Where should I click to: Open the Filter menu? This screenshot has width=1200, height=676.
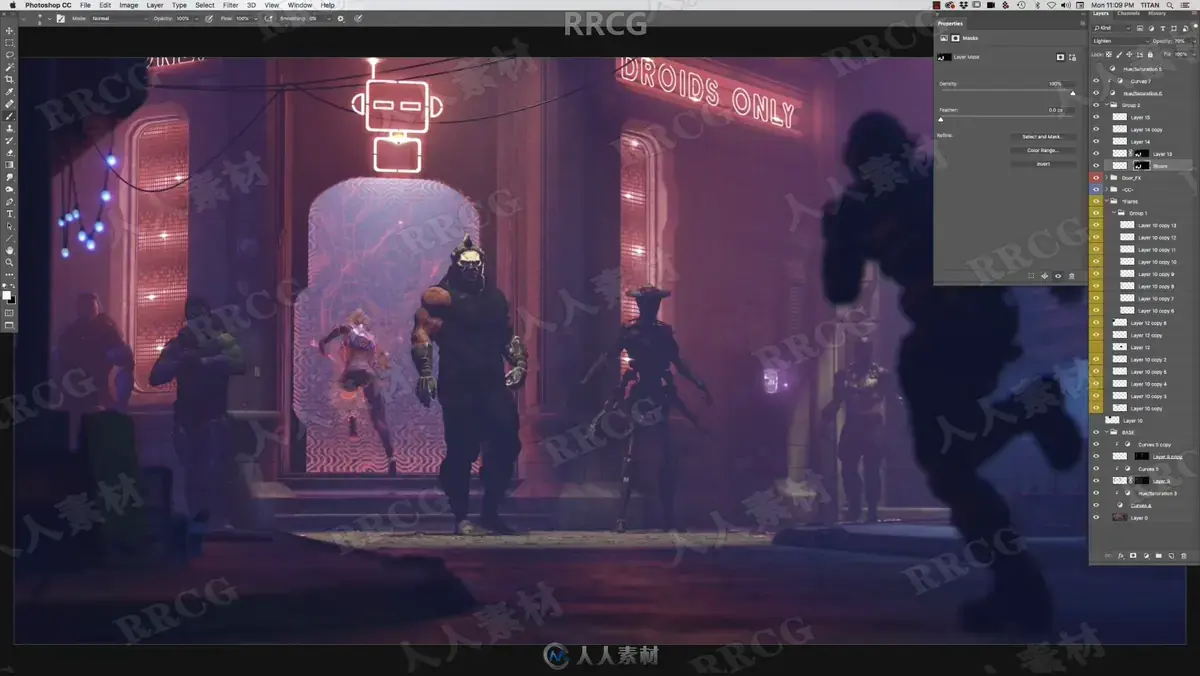[231, 5]
